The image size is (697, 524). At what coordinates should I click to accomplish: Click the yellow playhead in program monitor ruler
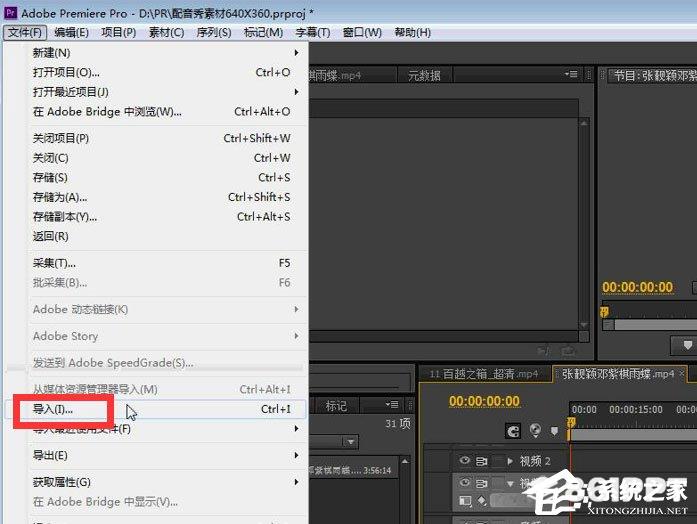coord(604,312)
